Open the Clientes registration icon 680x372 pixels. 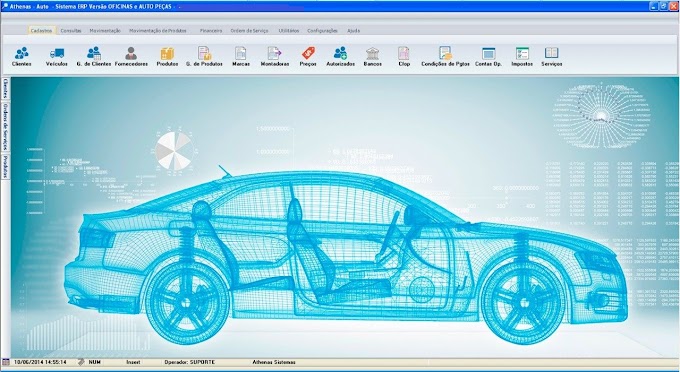tap(22, 56)
